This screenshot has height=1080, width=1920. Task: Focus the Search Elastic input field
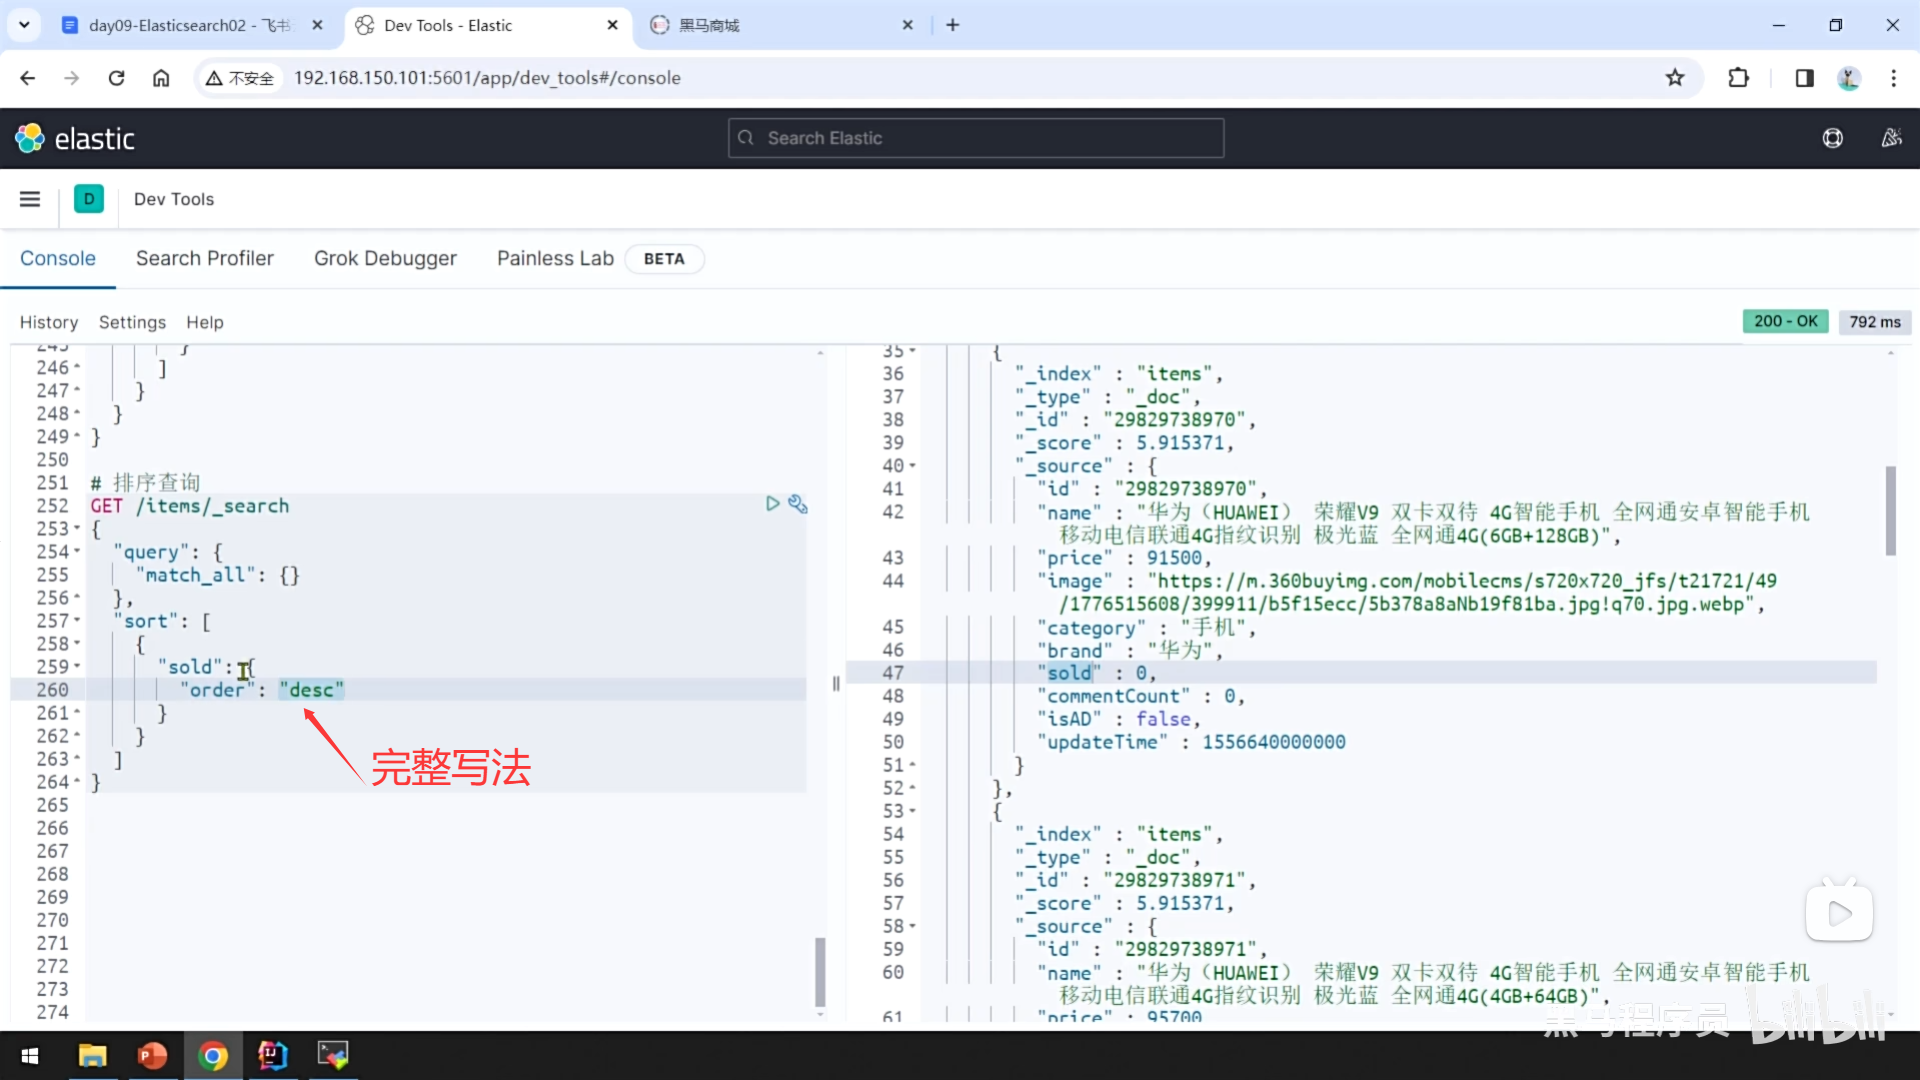pos(975,138)
